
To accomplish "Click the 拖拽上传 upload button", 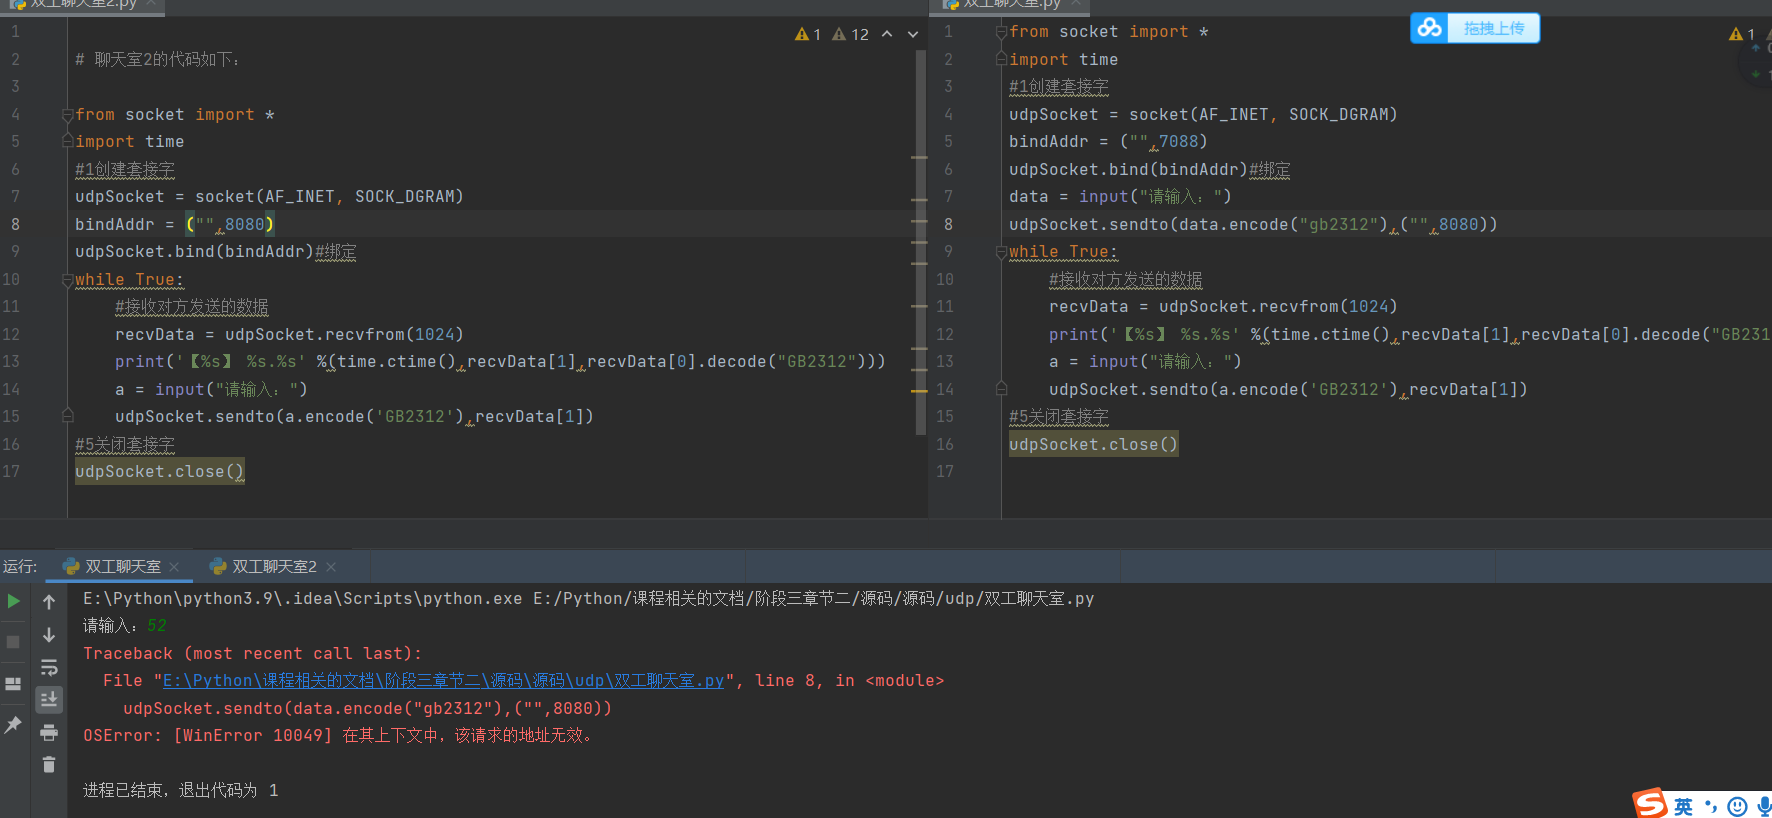I will coord(1494,28).
